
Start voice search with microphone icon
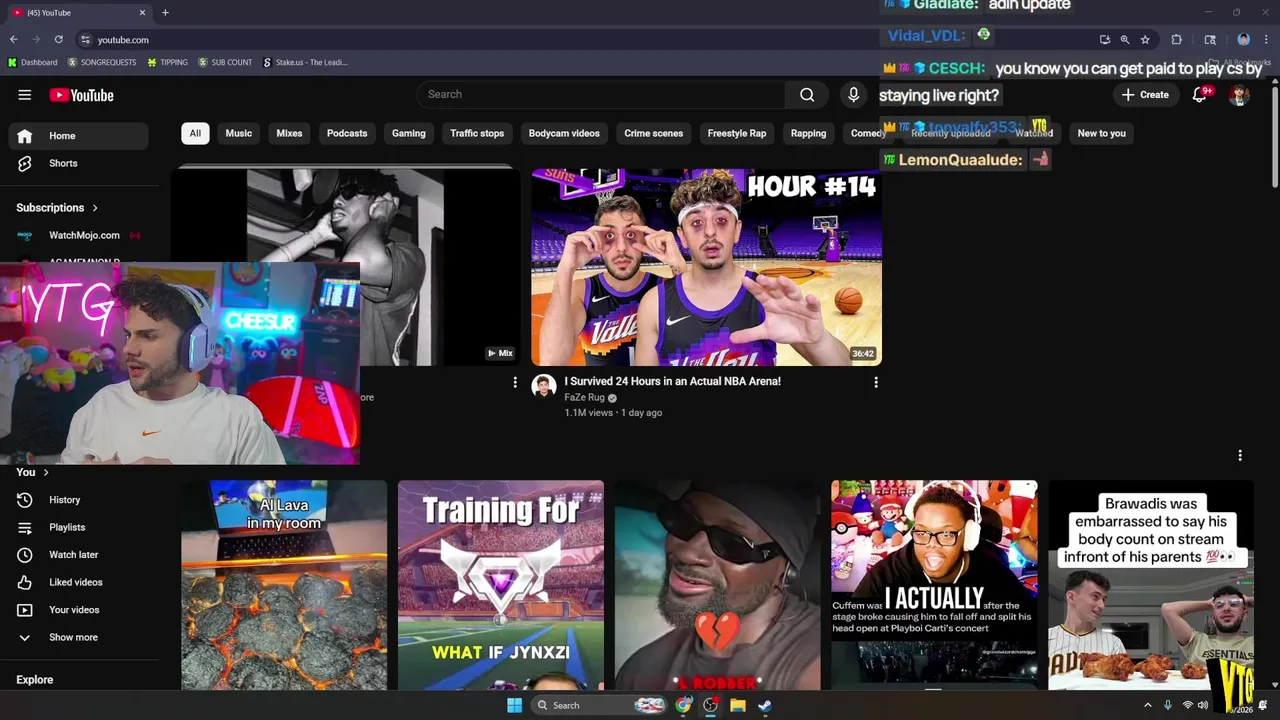coord(853,94)
